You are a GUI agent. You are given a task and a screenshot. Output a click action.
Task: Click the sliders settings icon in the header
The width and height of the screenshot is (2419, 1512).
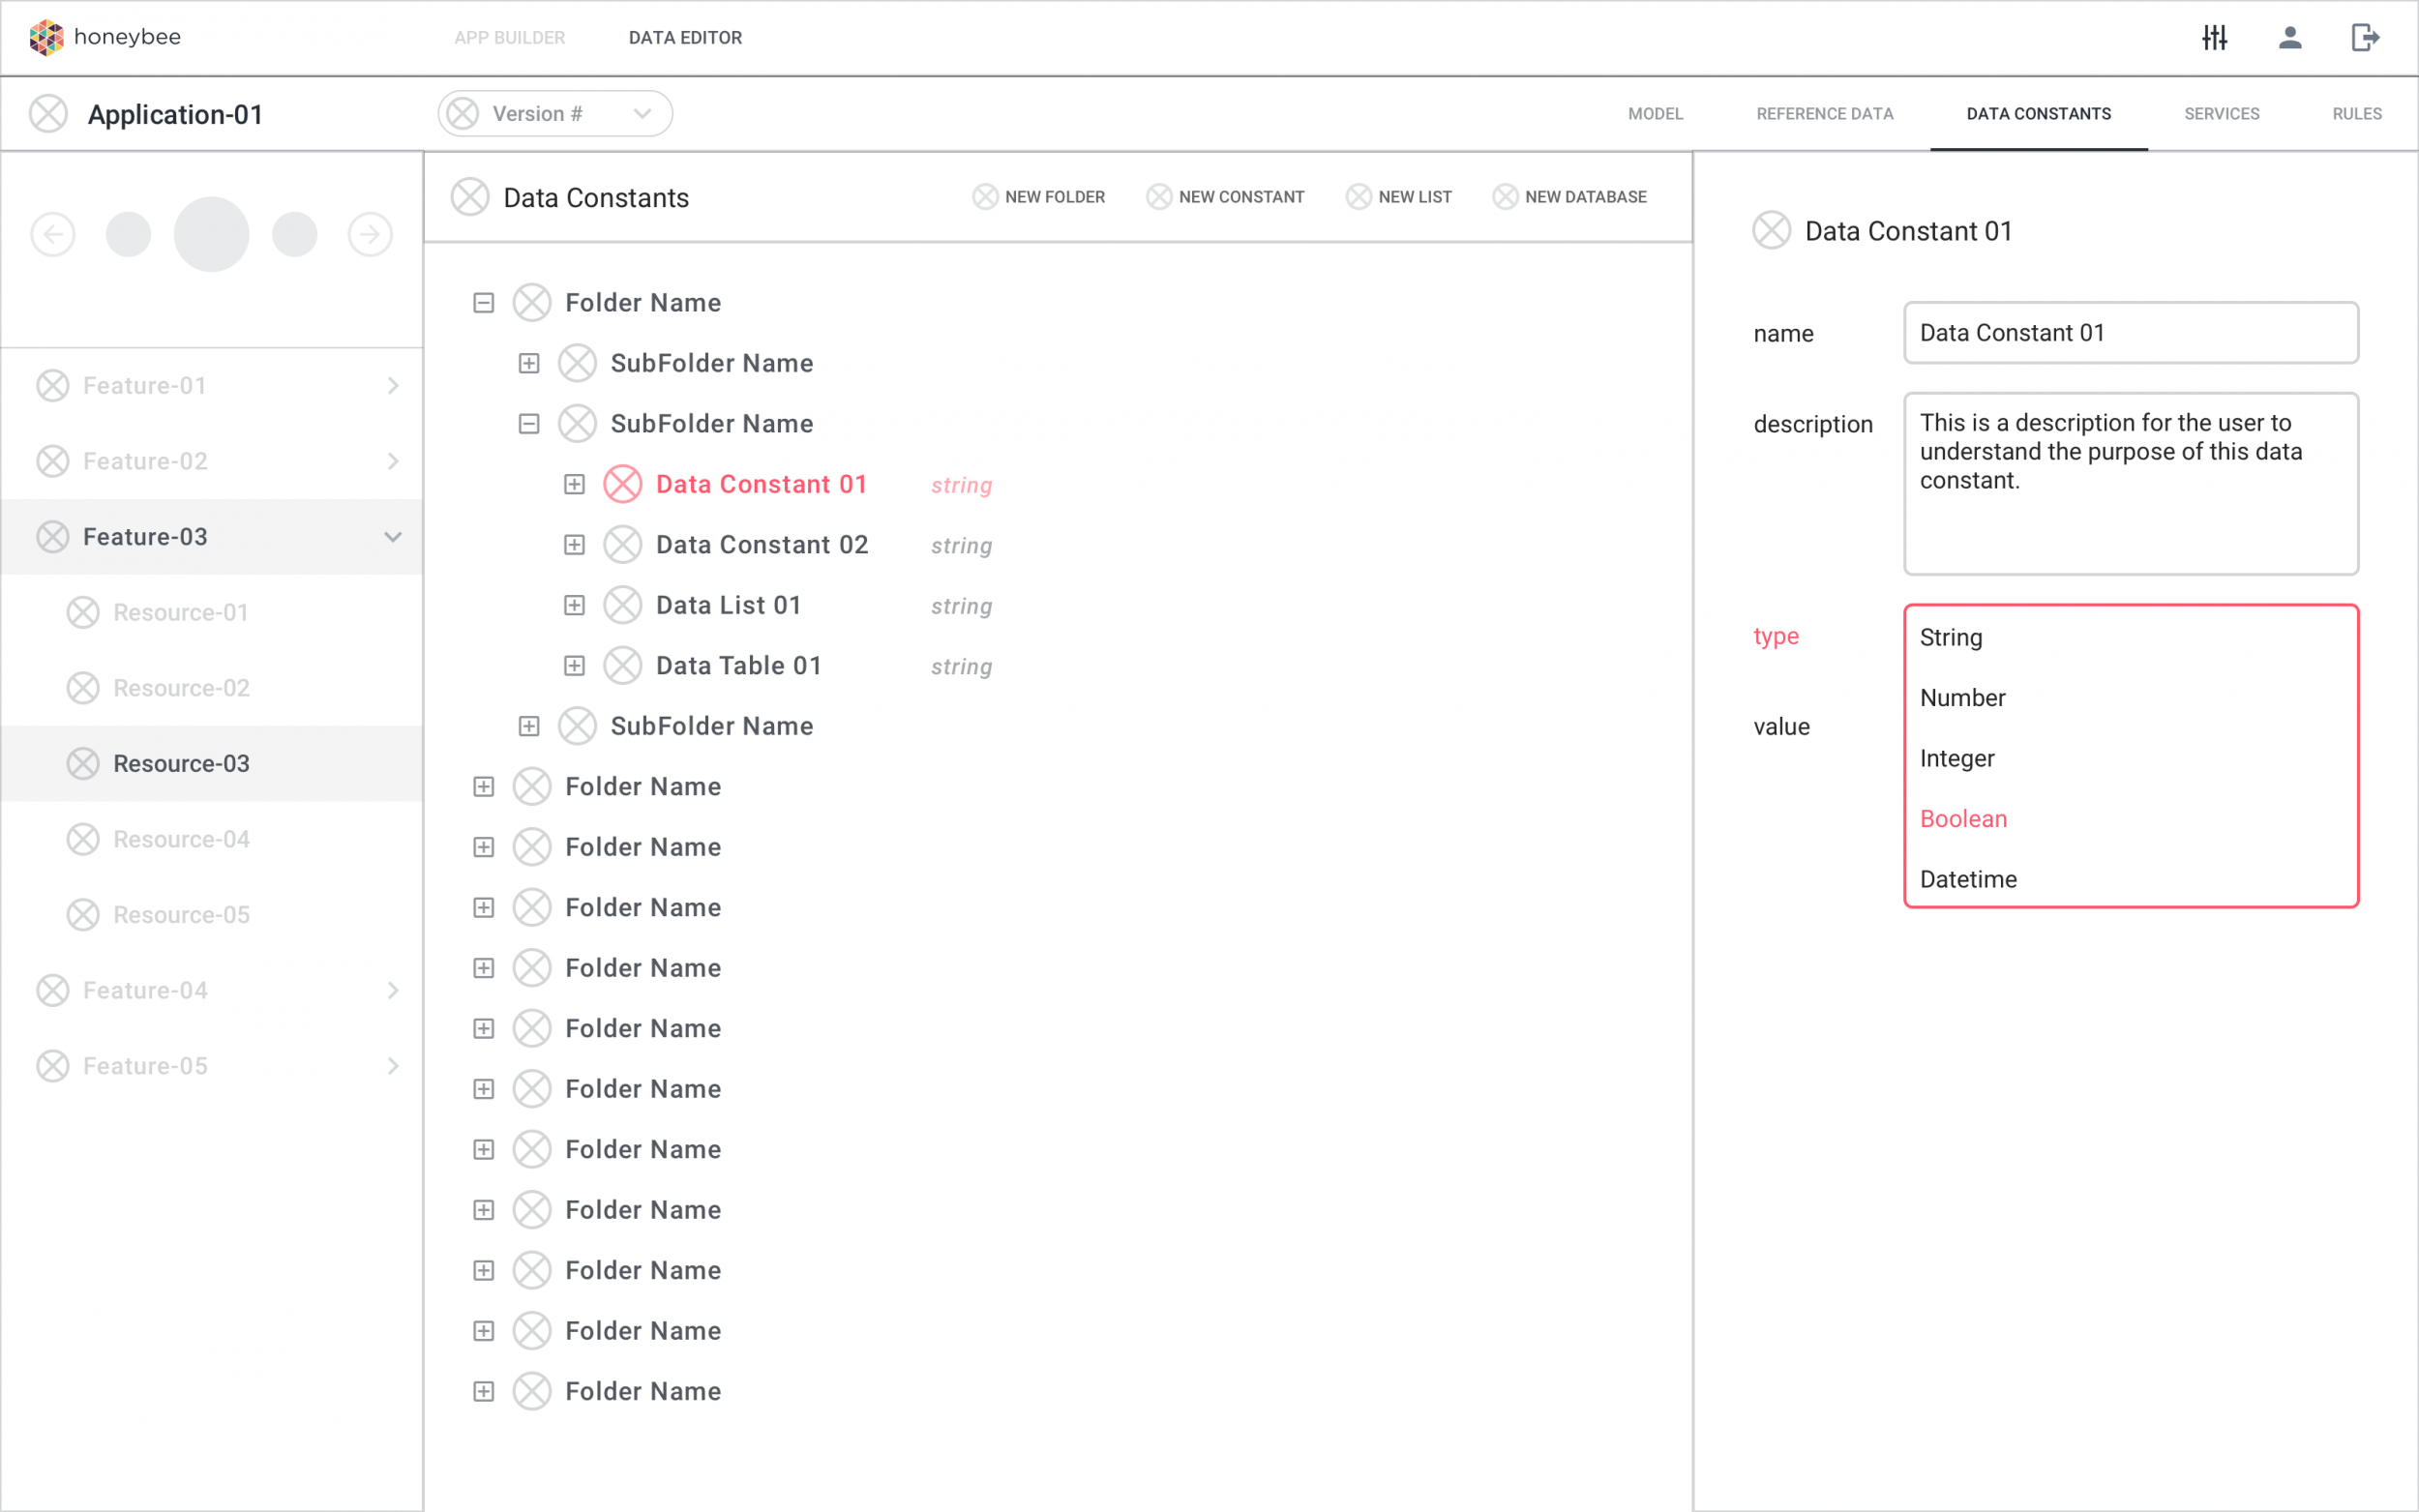pyautogui.click(x=2214, y=38)
